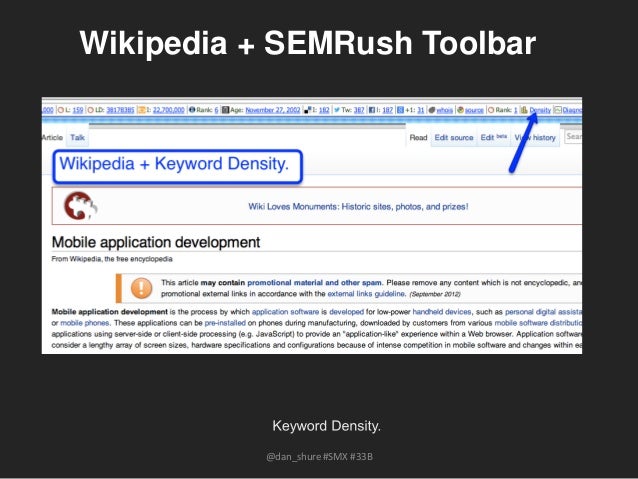
Task: Select the Edit beta tab
Action: point(494,138)
